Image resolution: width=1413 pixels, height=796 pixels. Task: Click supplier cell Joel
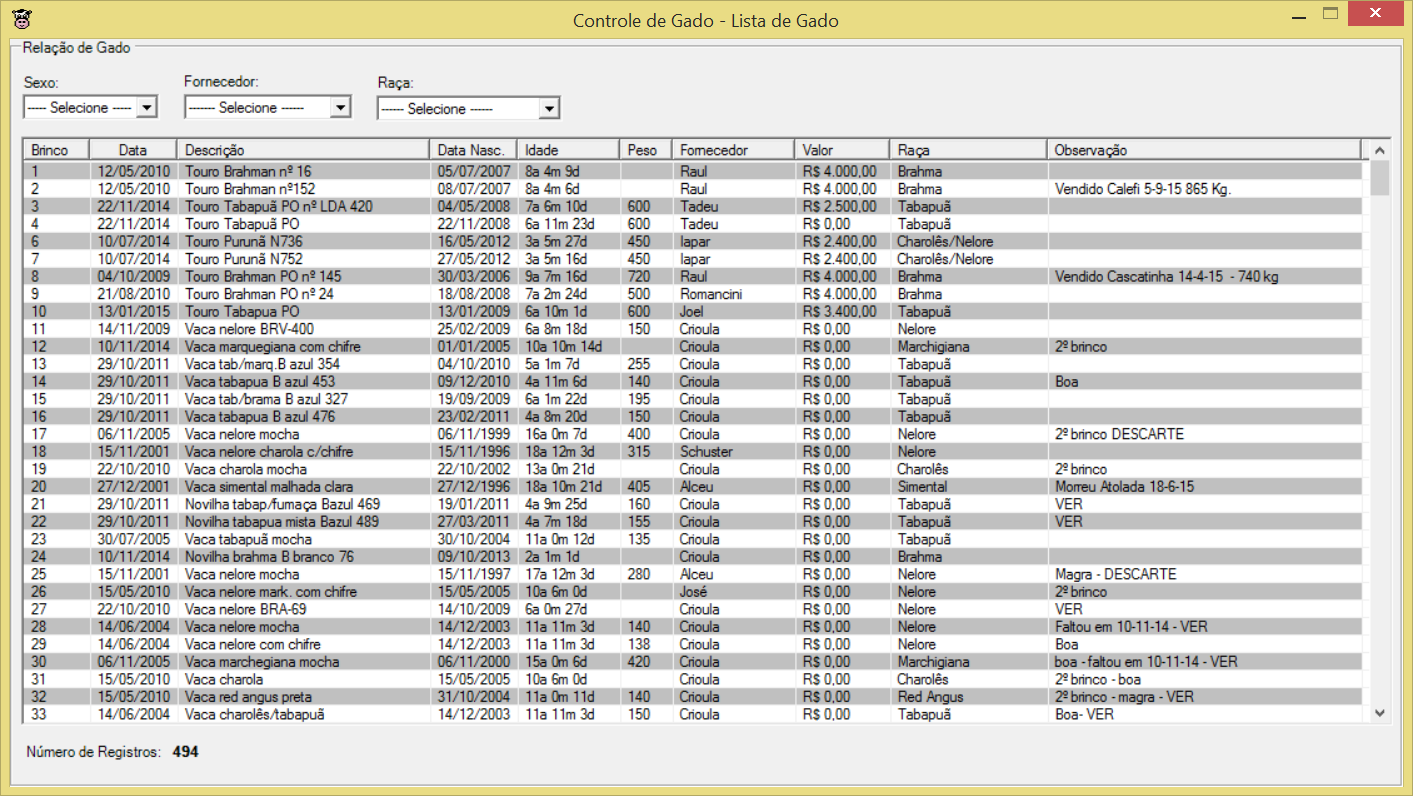pos(693,311)
